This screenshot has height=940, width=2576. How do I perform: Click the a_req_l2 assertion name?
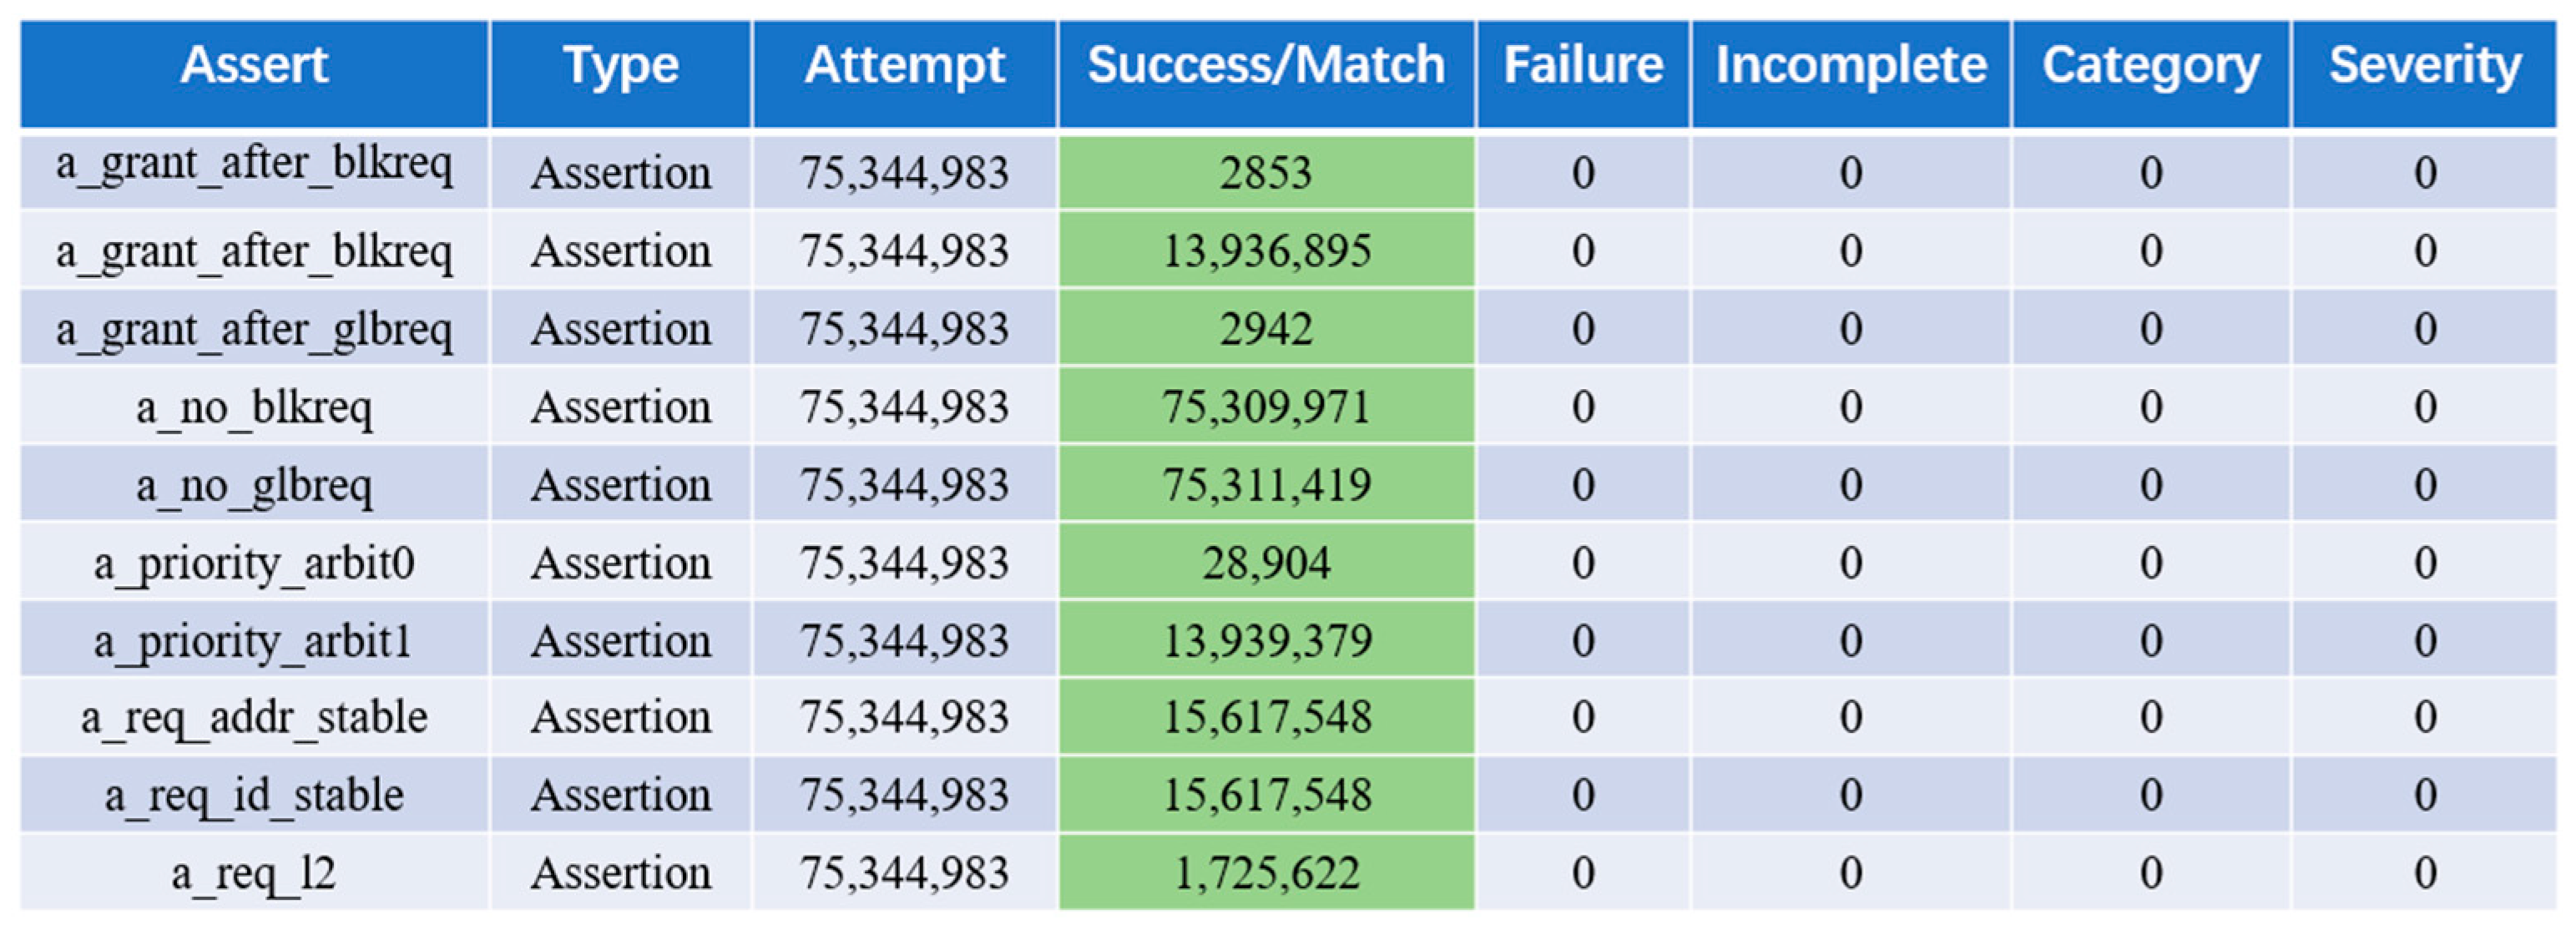[254, 873]
